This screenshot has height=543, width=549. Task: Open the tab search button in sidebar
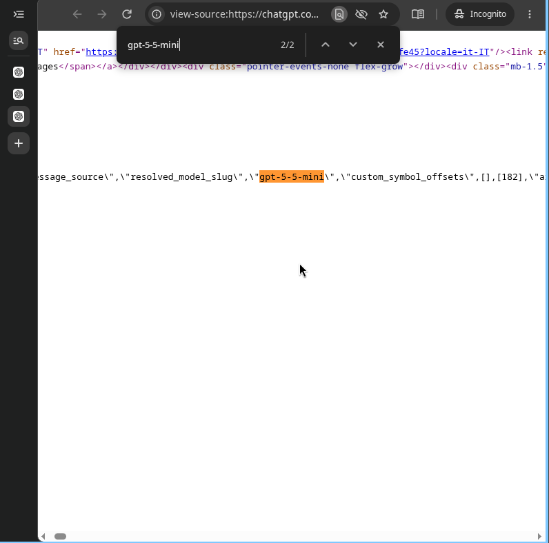click(x=19, y=41)
